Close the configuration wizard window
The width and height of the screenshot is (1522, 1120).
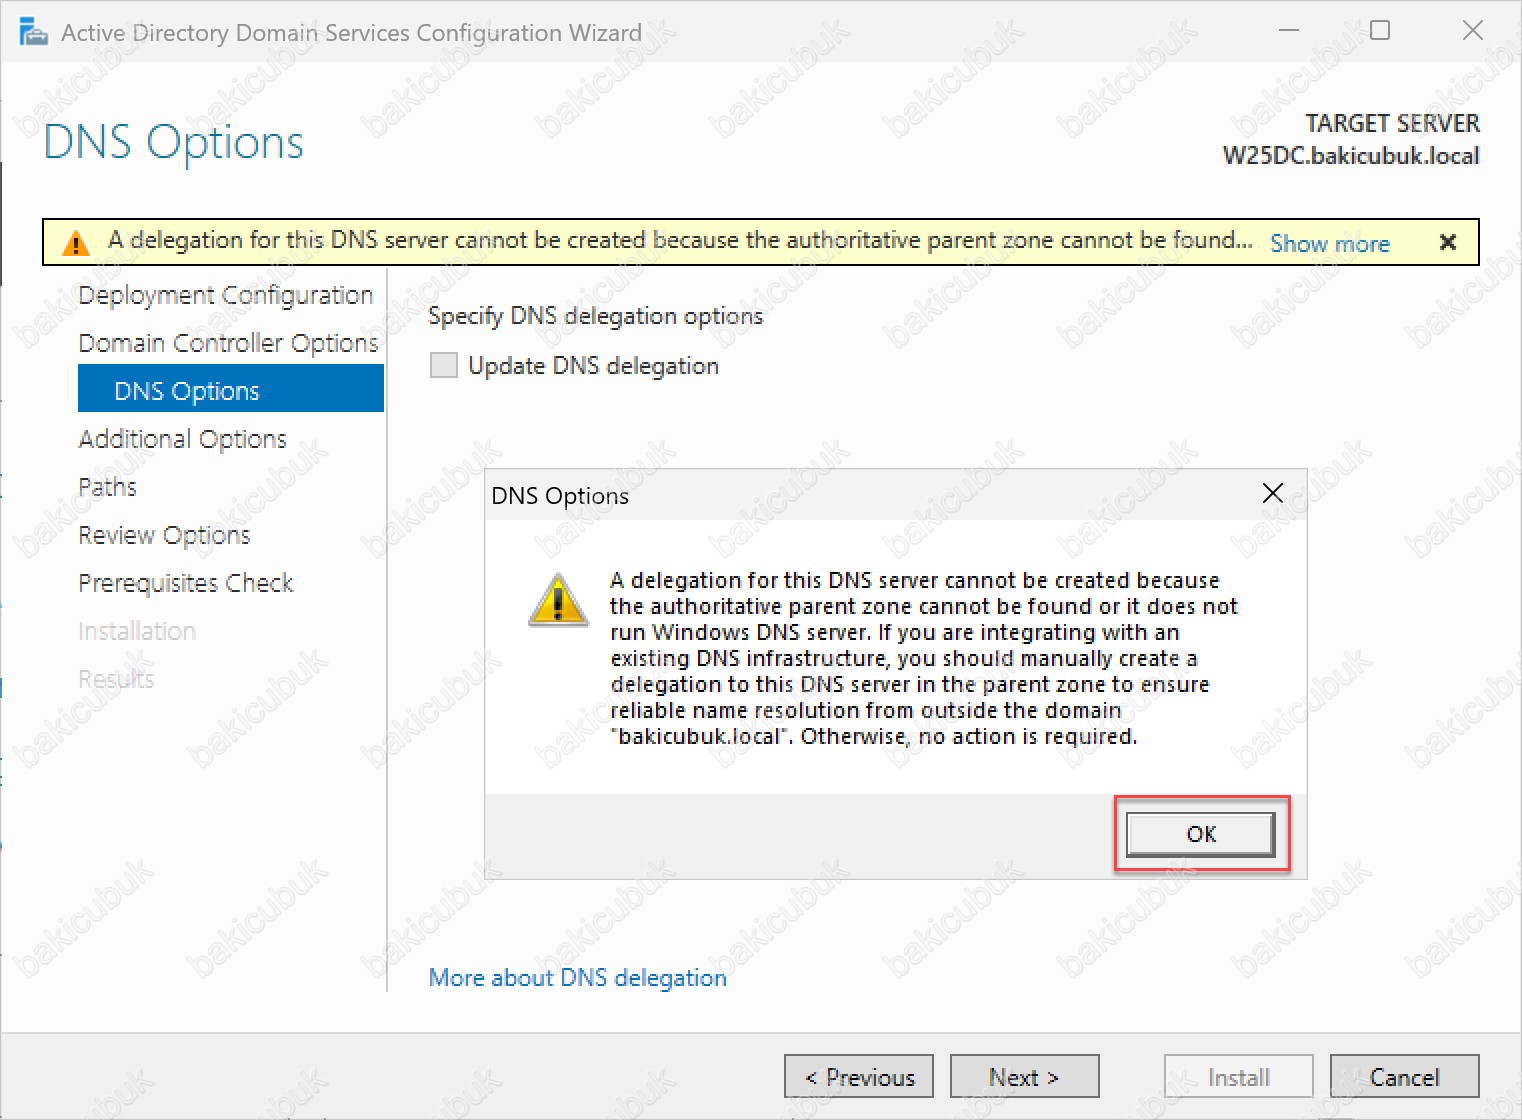[x=1472, y=31]
